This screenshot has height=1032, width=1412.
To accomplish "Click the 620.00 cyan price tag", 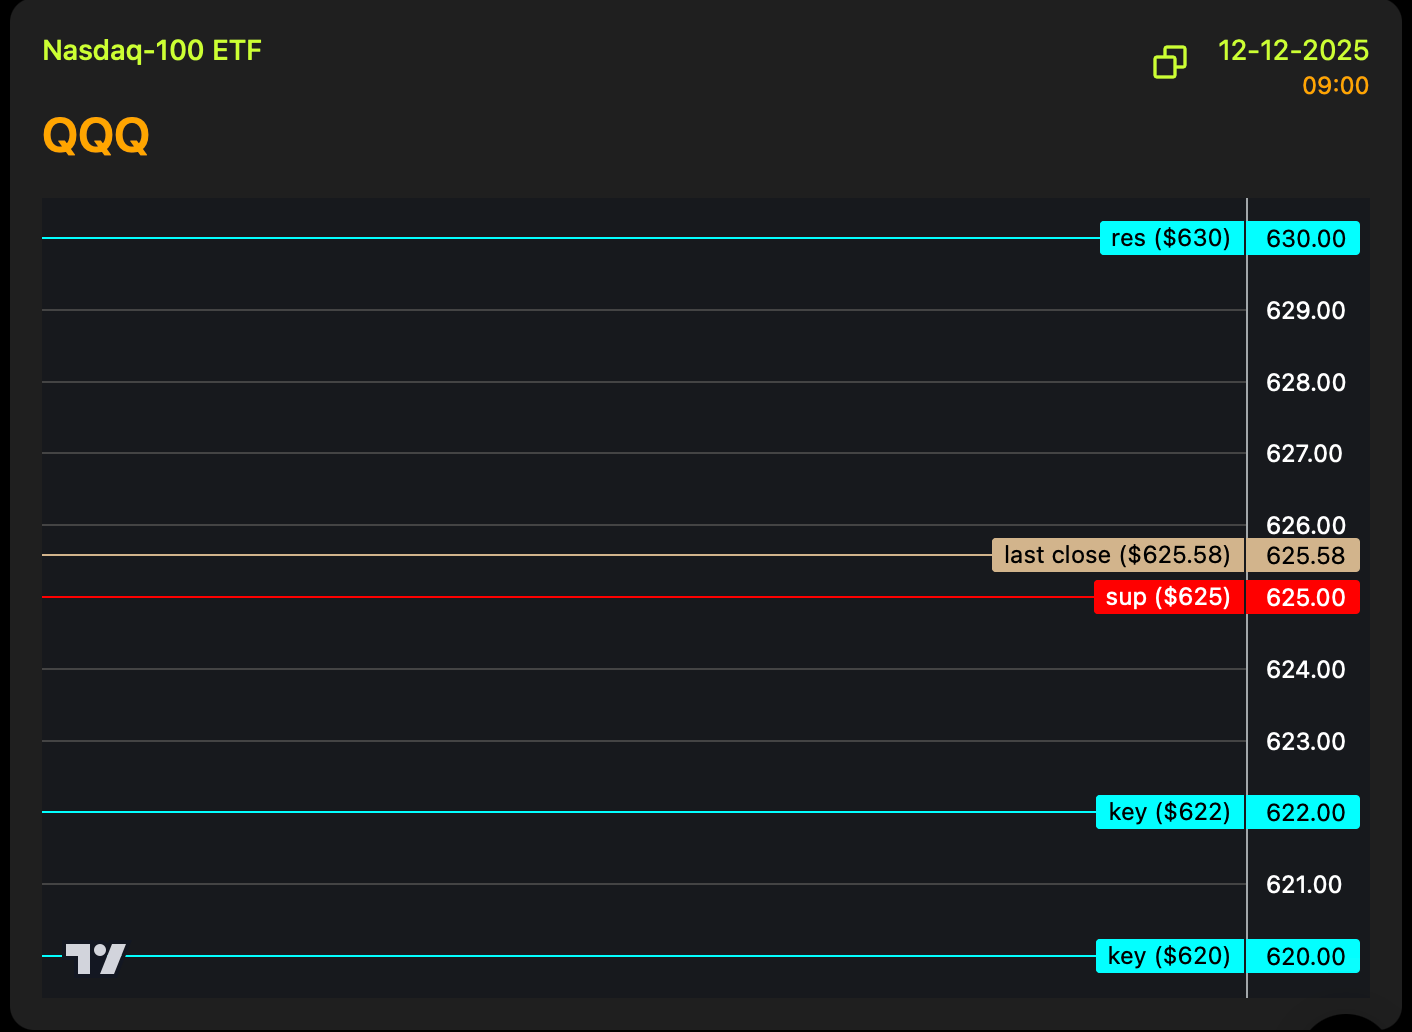I will tap(1305, 957).
